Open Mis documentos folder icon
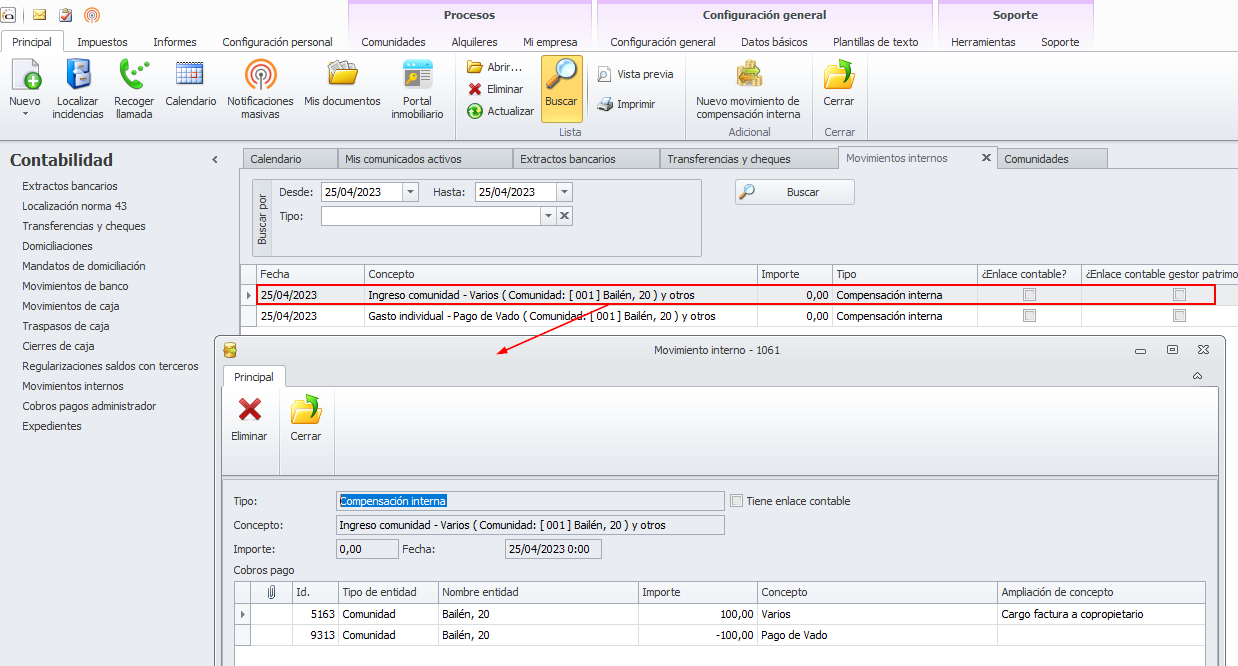Screen dimensions: 1238x666 342,76
